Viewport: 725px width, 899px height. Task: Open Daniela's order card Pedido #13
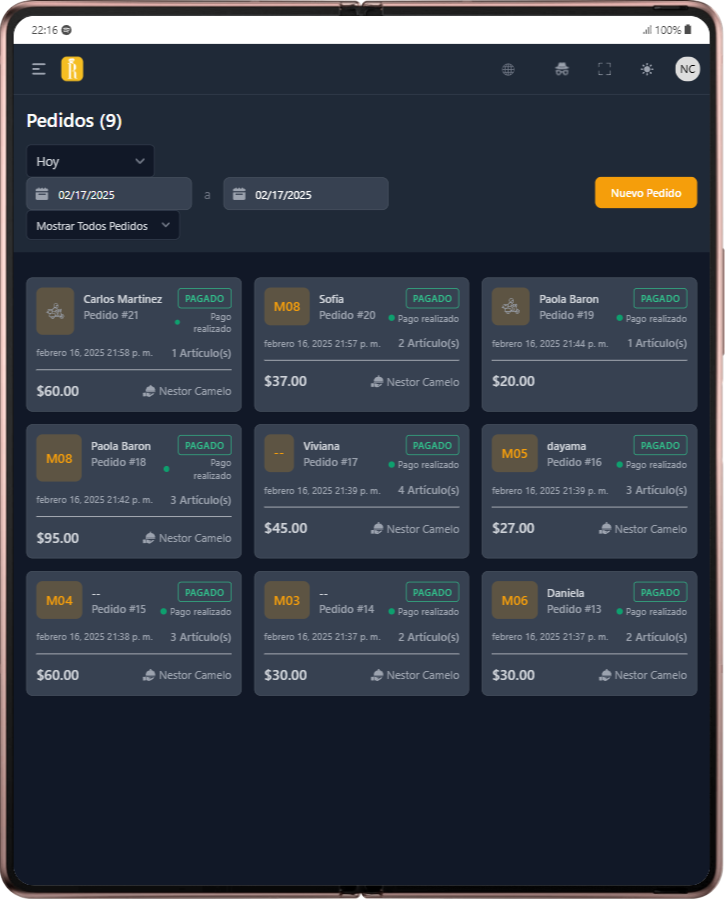[589, 634]
